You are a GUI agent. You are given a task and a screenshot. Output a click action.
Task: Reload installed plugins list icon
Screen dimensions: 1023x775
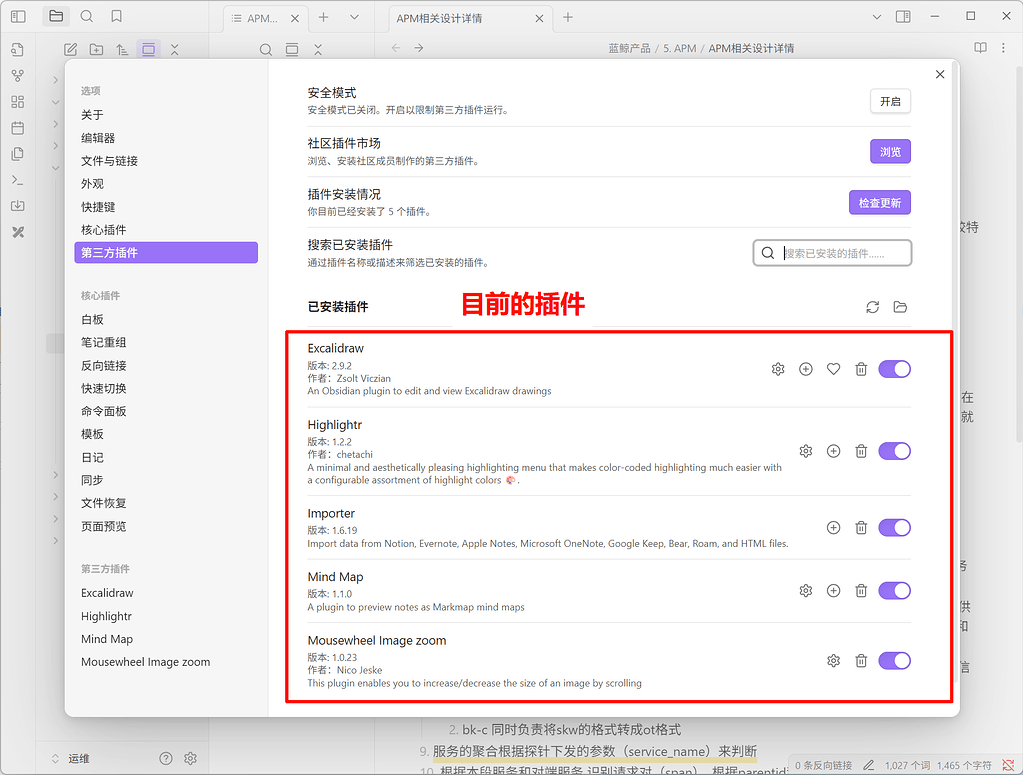click(872, 307)
